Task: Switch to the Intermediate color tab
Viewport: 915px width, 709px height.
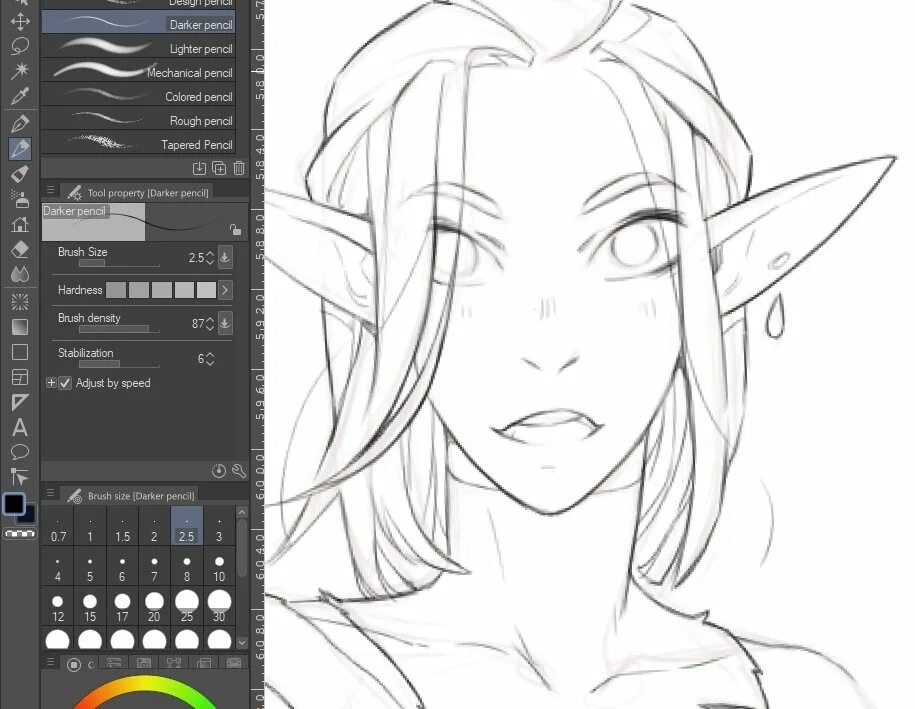Action: coord(174,663)
